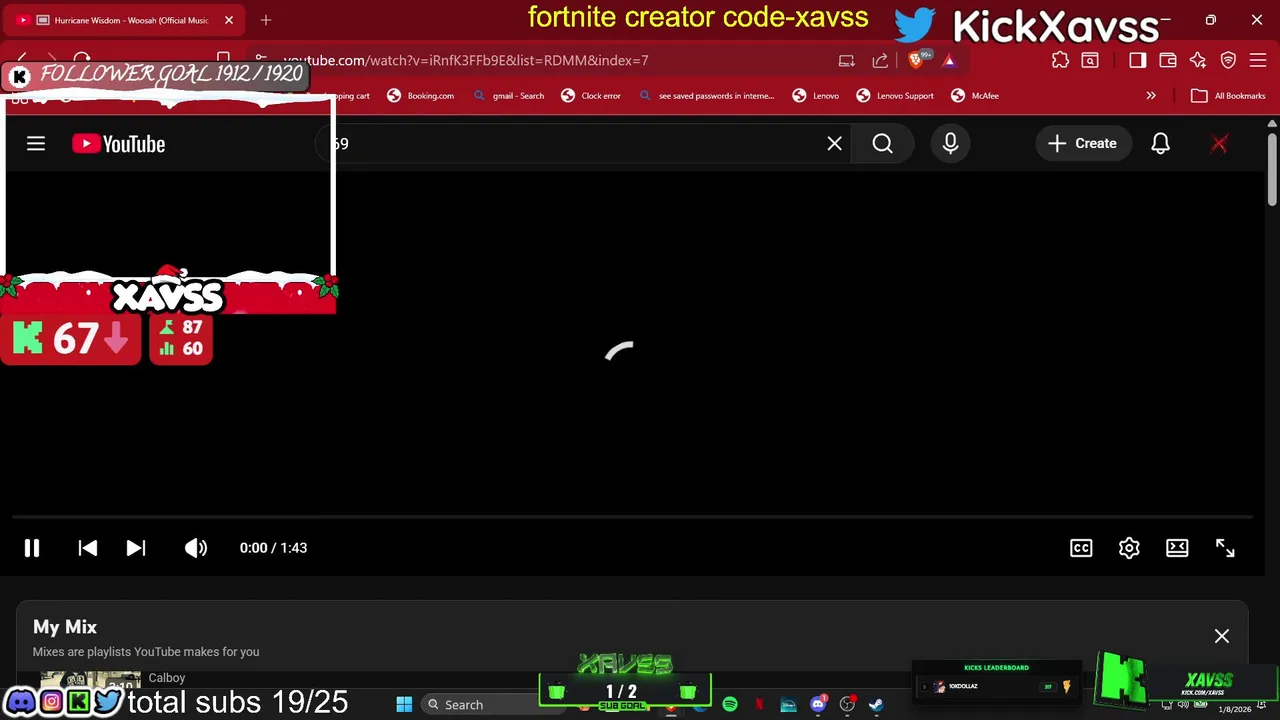Skip to the previous video

pos(88,548)
